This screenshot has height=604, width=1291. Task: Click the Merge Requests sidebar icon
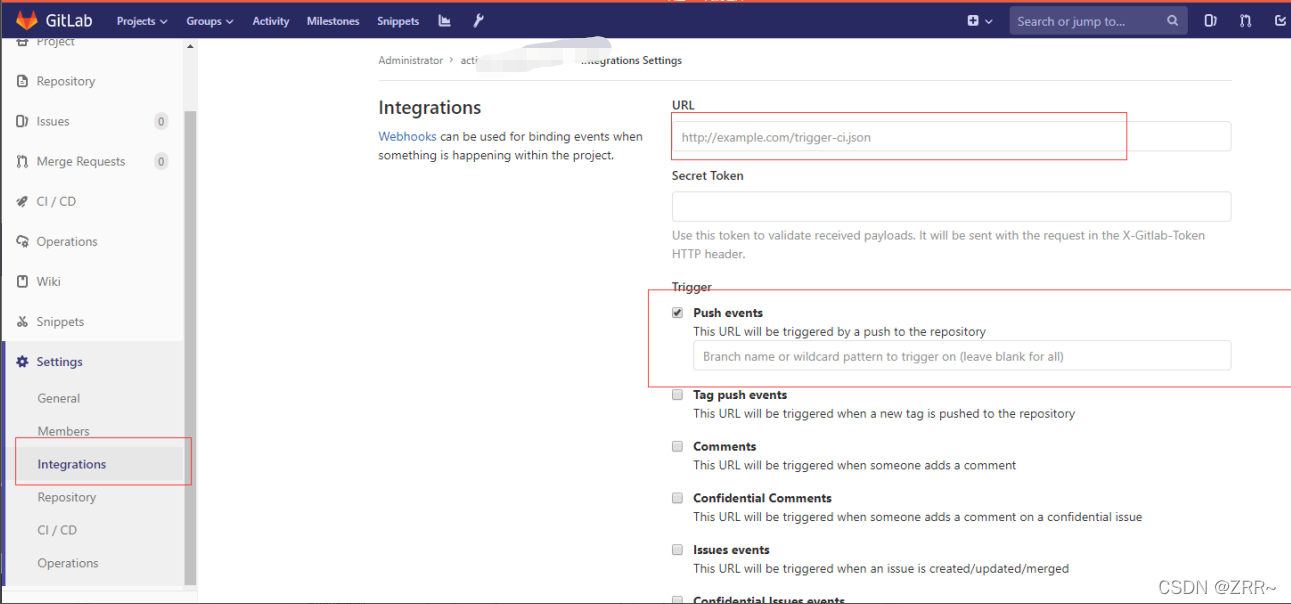pos(23,161)
